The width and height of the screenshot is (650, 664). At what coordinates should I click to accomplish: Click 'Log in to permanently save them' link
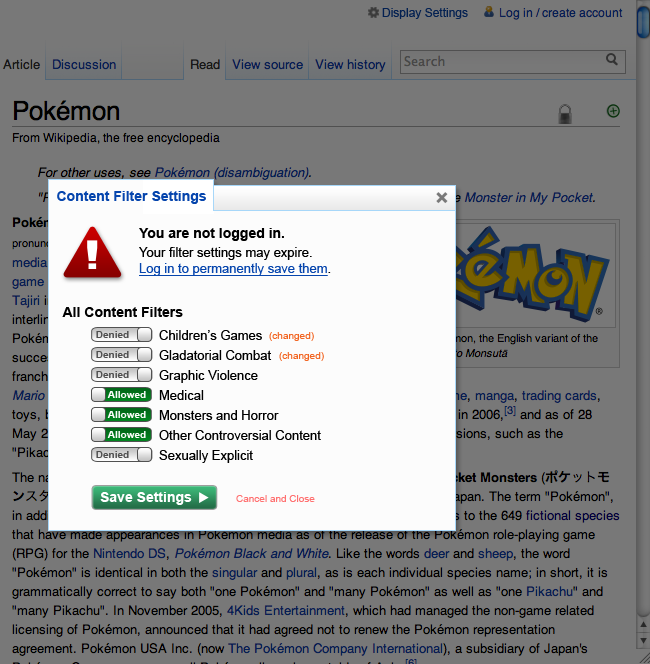233,268
